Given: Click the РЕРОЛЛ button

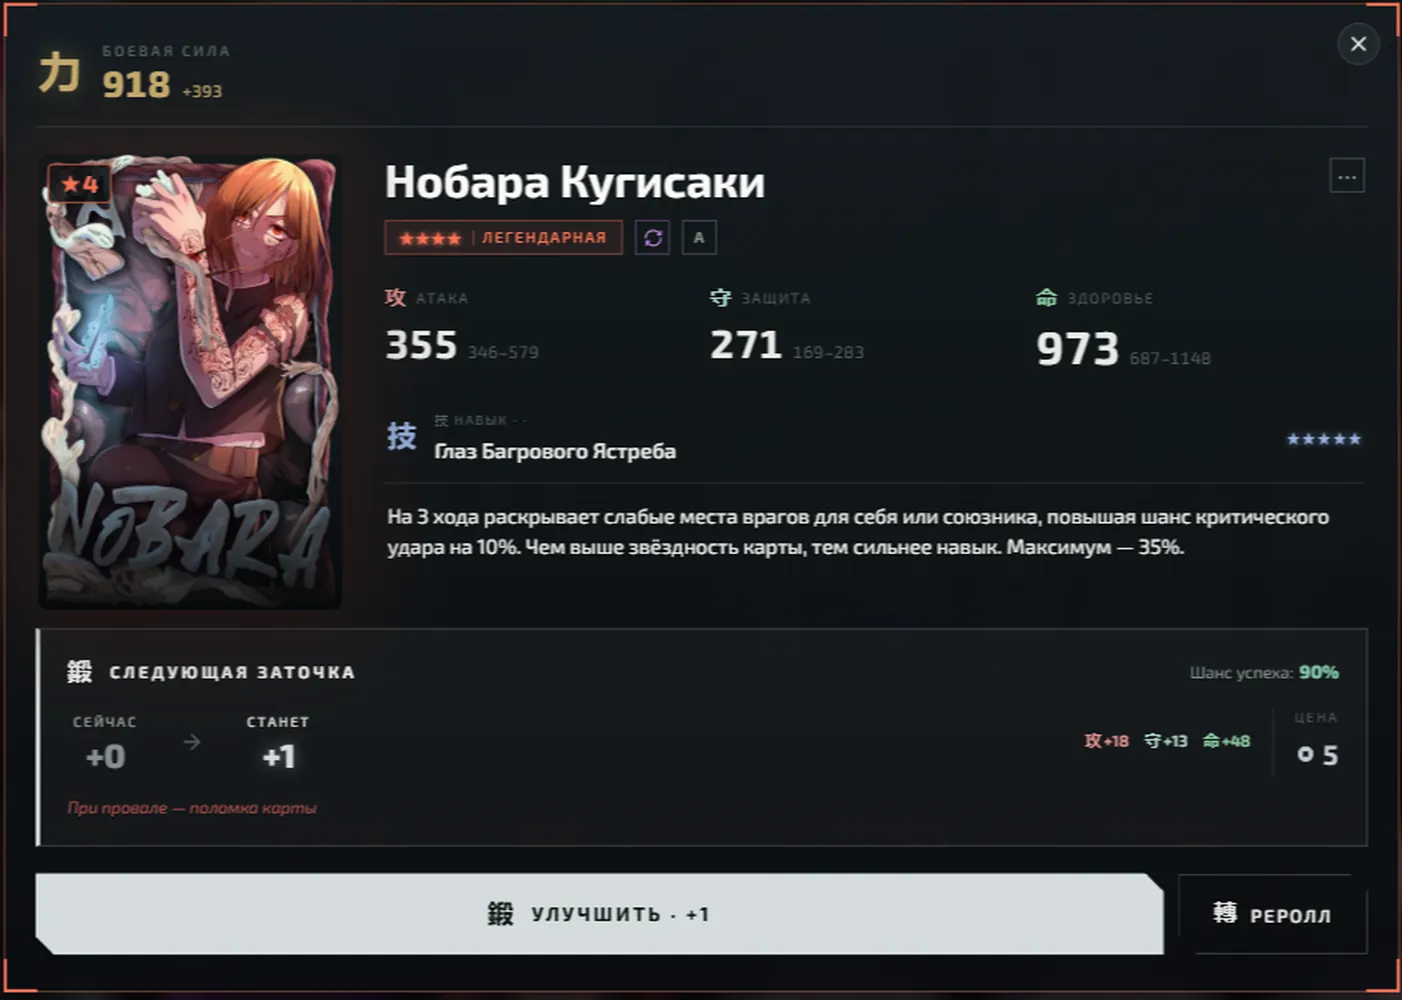Looking at the screenshot, I should pyautogui.click(x=1272, y=914).
